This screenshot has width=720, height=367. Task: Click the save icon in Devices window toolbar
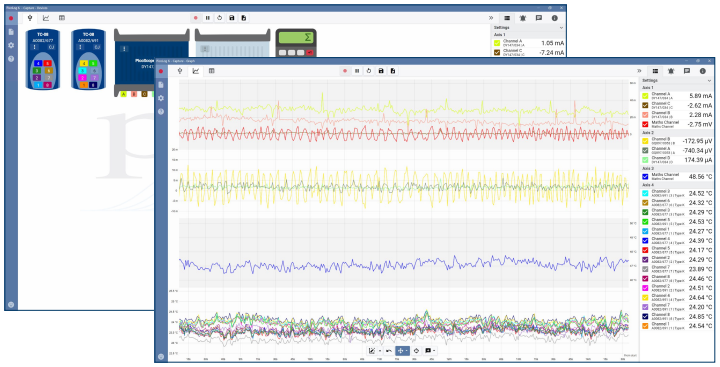click(x=231, y=18)
